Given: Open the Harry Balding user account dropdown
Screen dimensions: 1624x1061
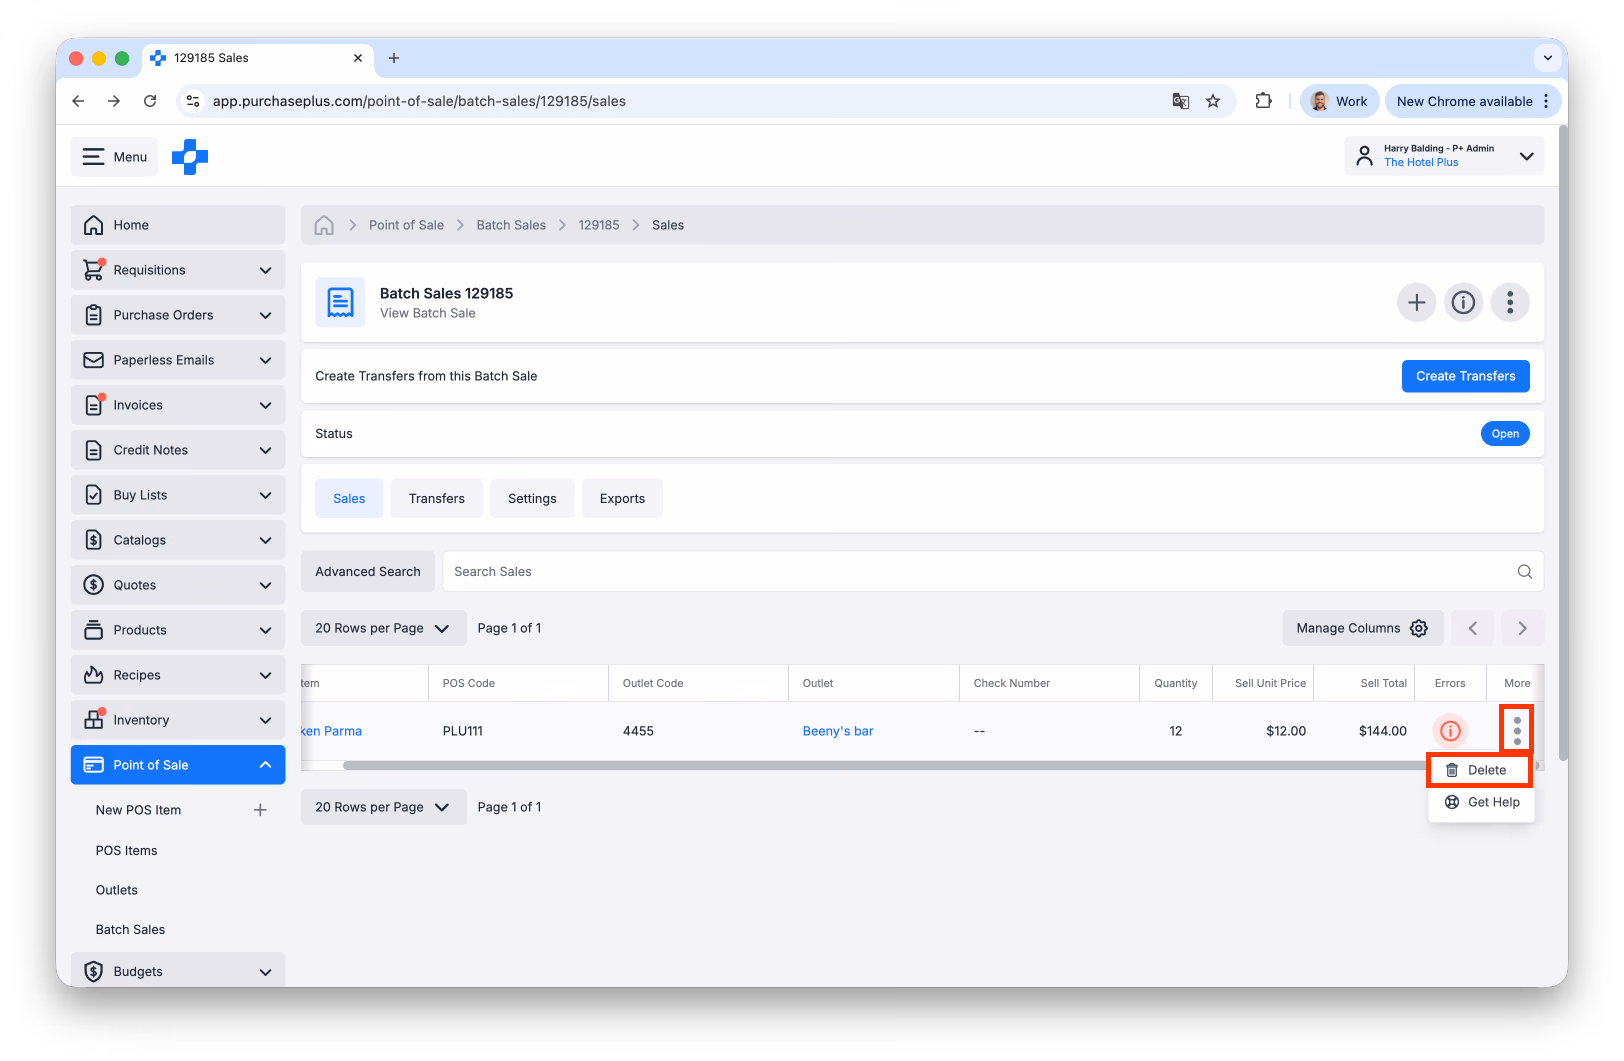Looking at the screenshot, I should point(1444,156).
